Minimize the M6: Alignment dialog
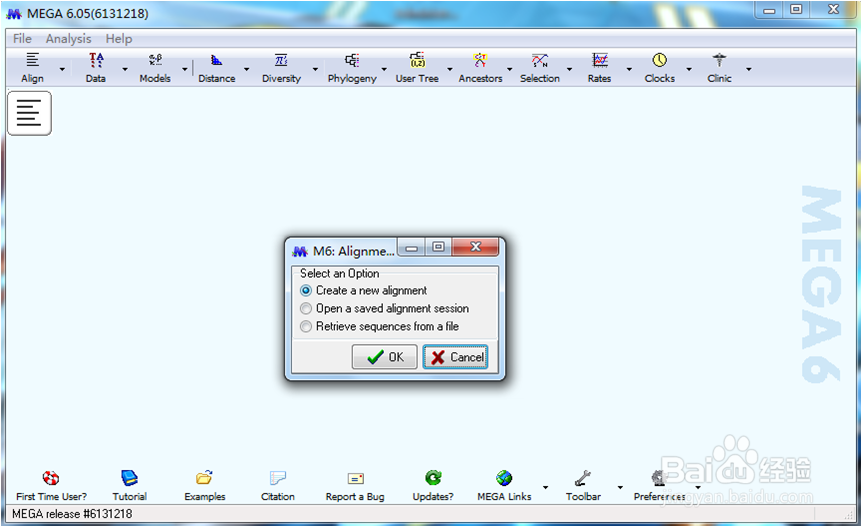 click(x=411, y=248)
